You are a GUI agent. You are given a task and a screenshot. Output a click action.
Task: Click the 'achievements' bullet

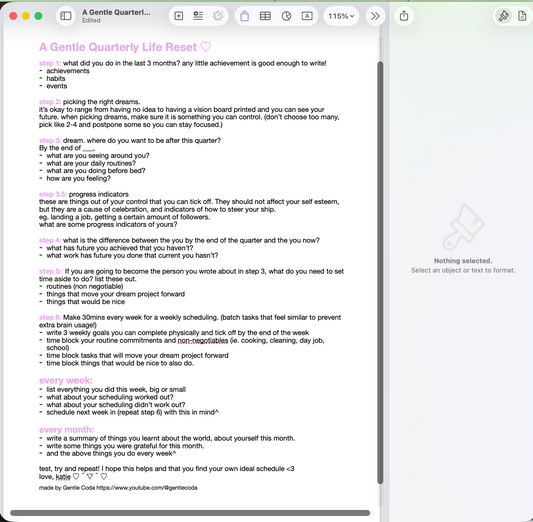point(68,71)
